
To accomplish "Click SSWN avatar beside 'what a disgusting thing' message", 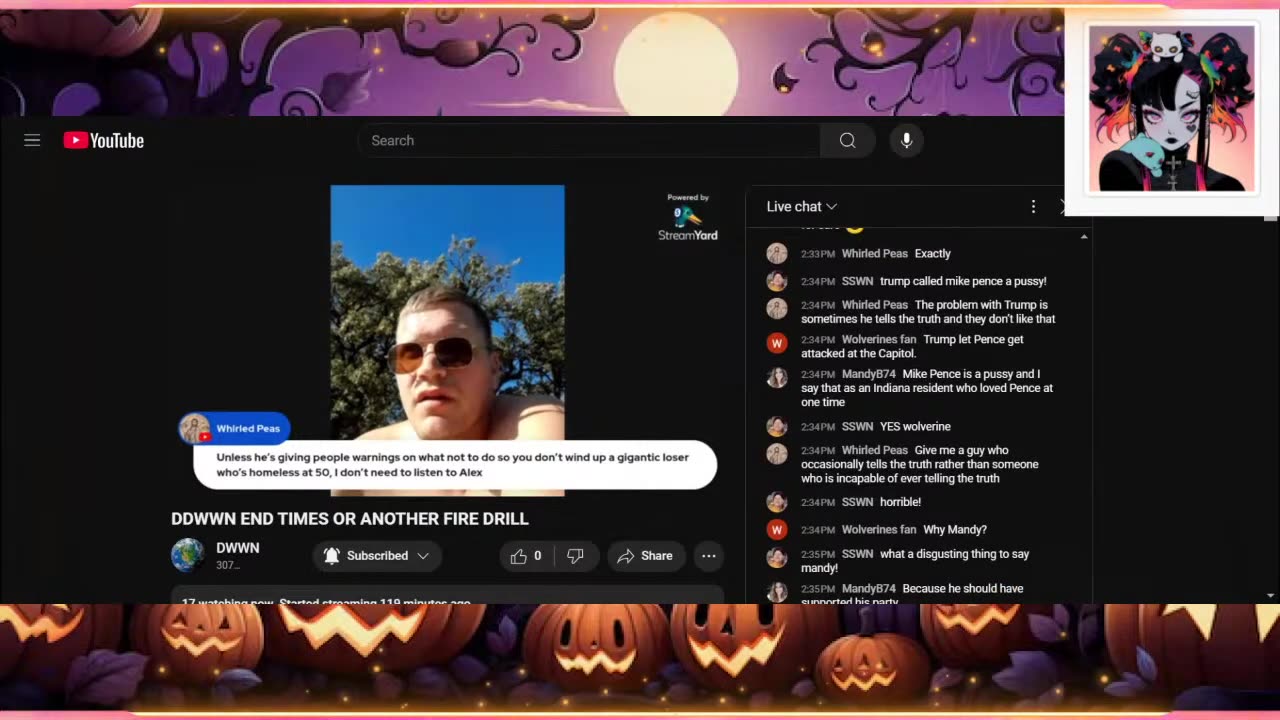I will tap(777, 558).
